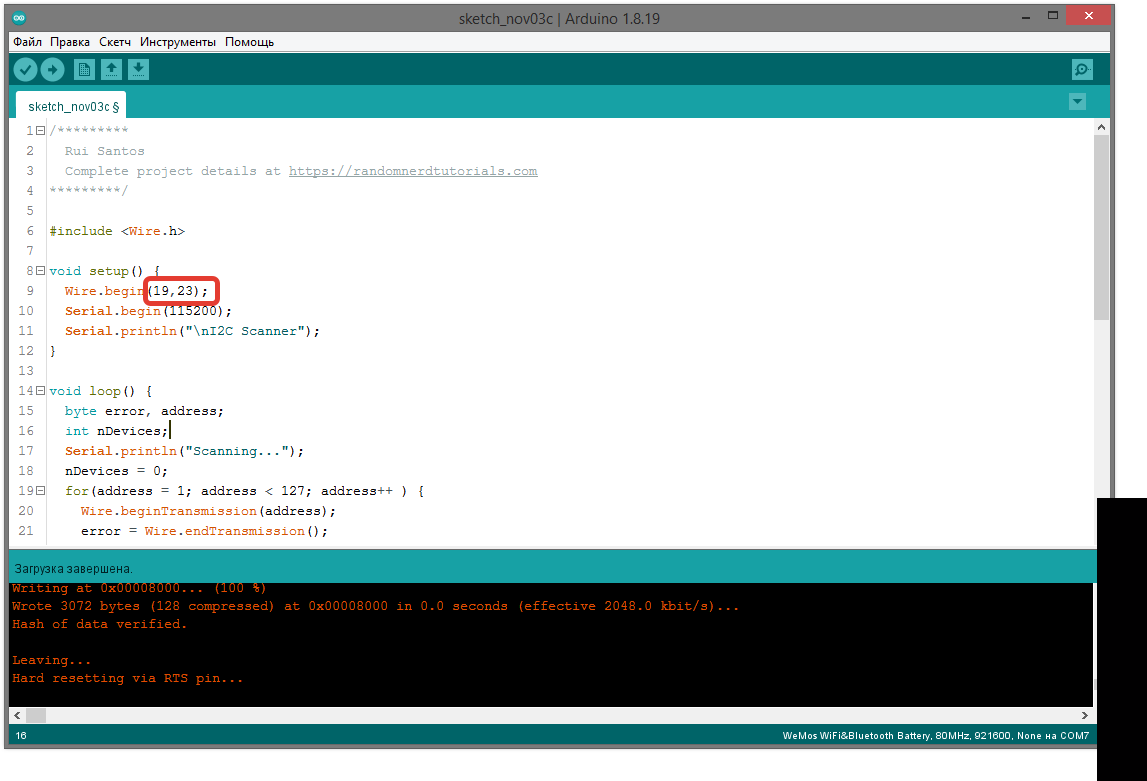Follow the randomnerdtutorials.com link in the comment
This screenshot has height=781, width=1147.
(x=413, y=171)
